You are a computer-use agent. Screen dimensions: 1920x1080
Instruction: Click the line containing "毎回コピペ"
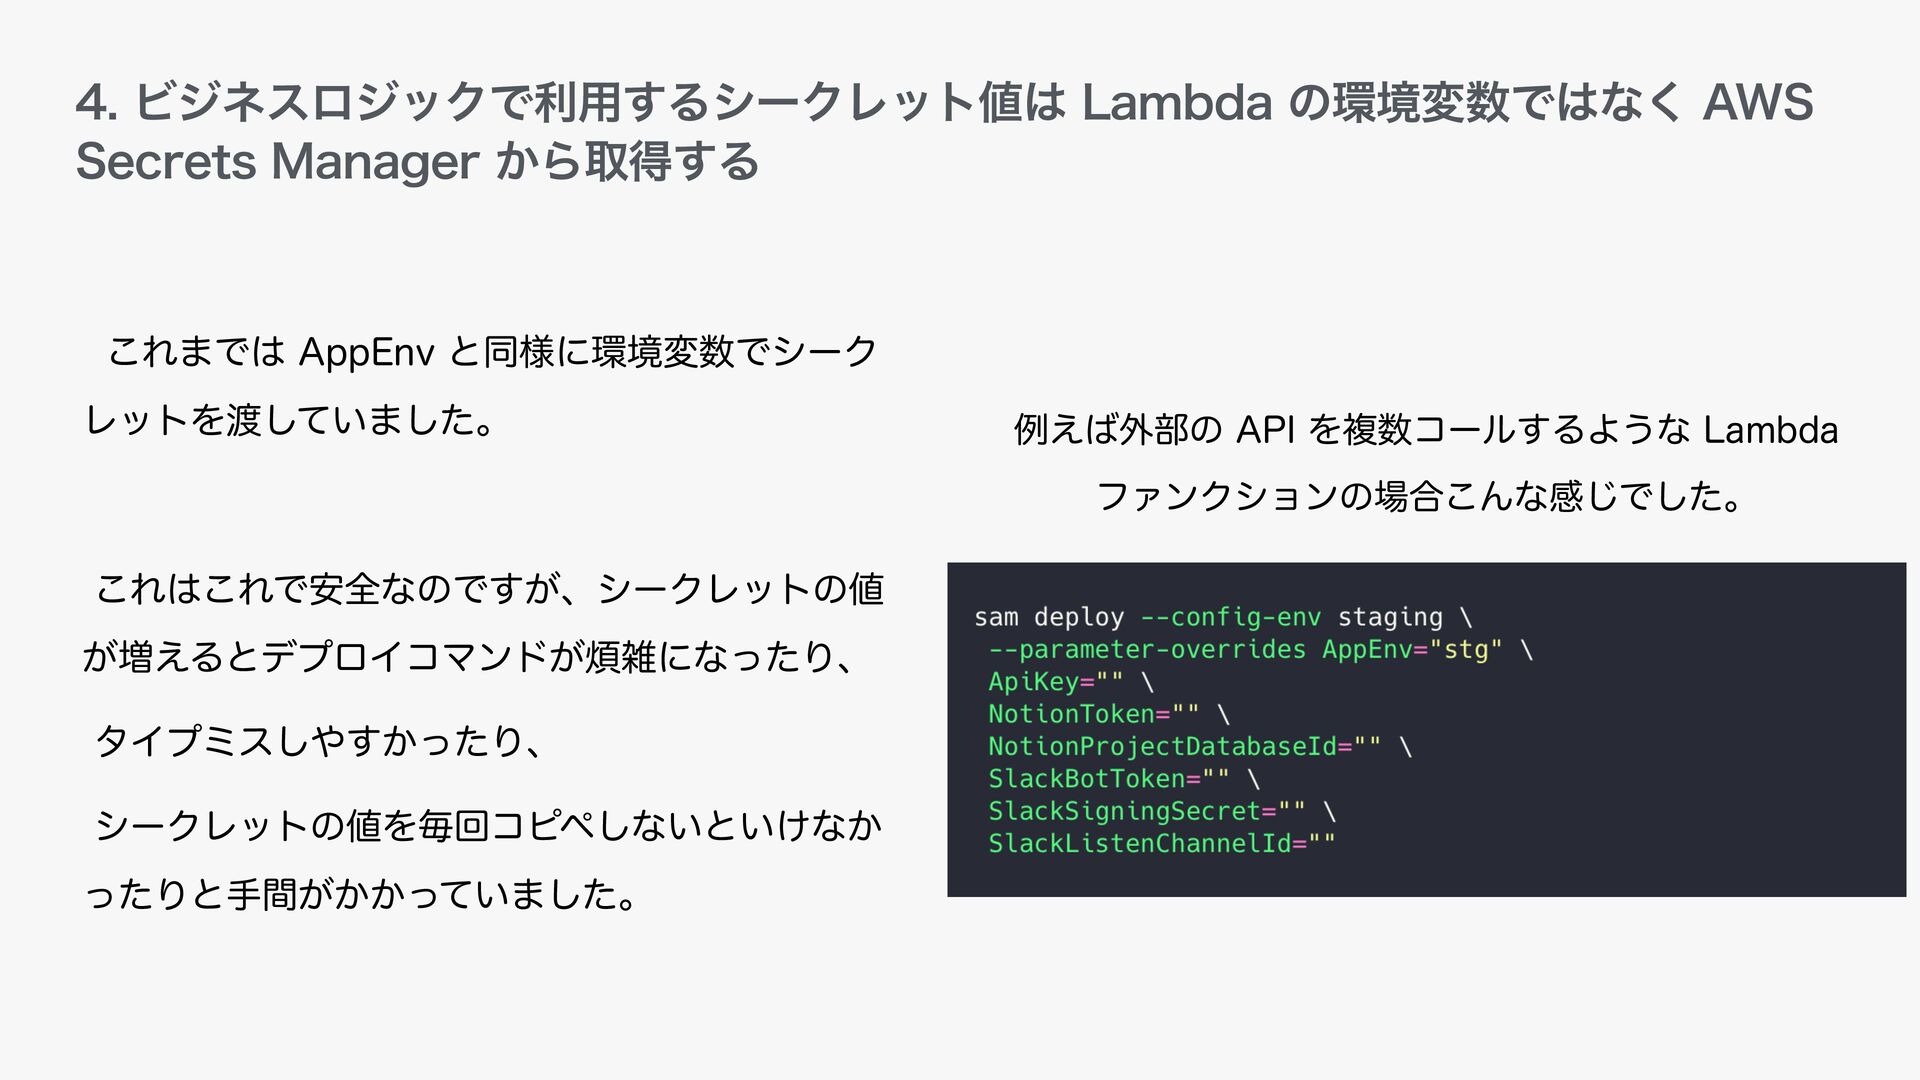click(x=488, y=826)
